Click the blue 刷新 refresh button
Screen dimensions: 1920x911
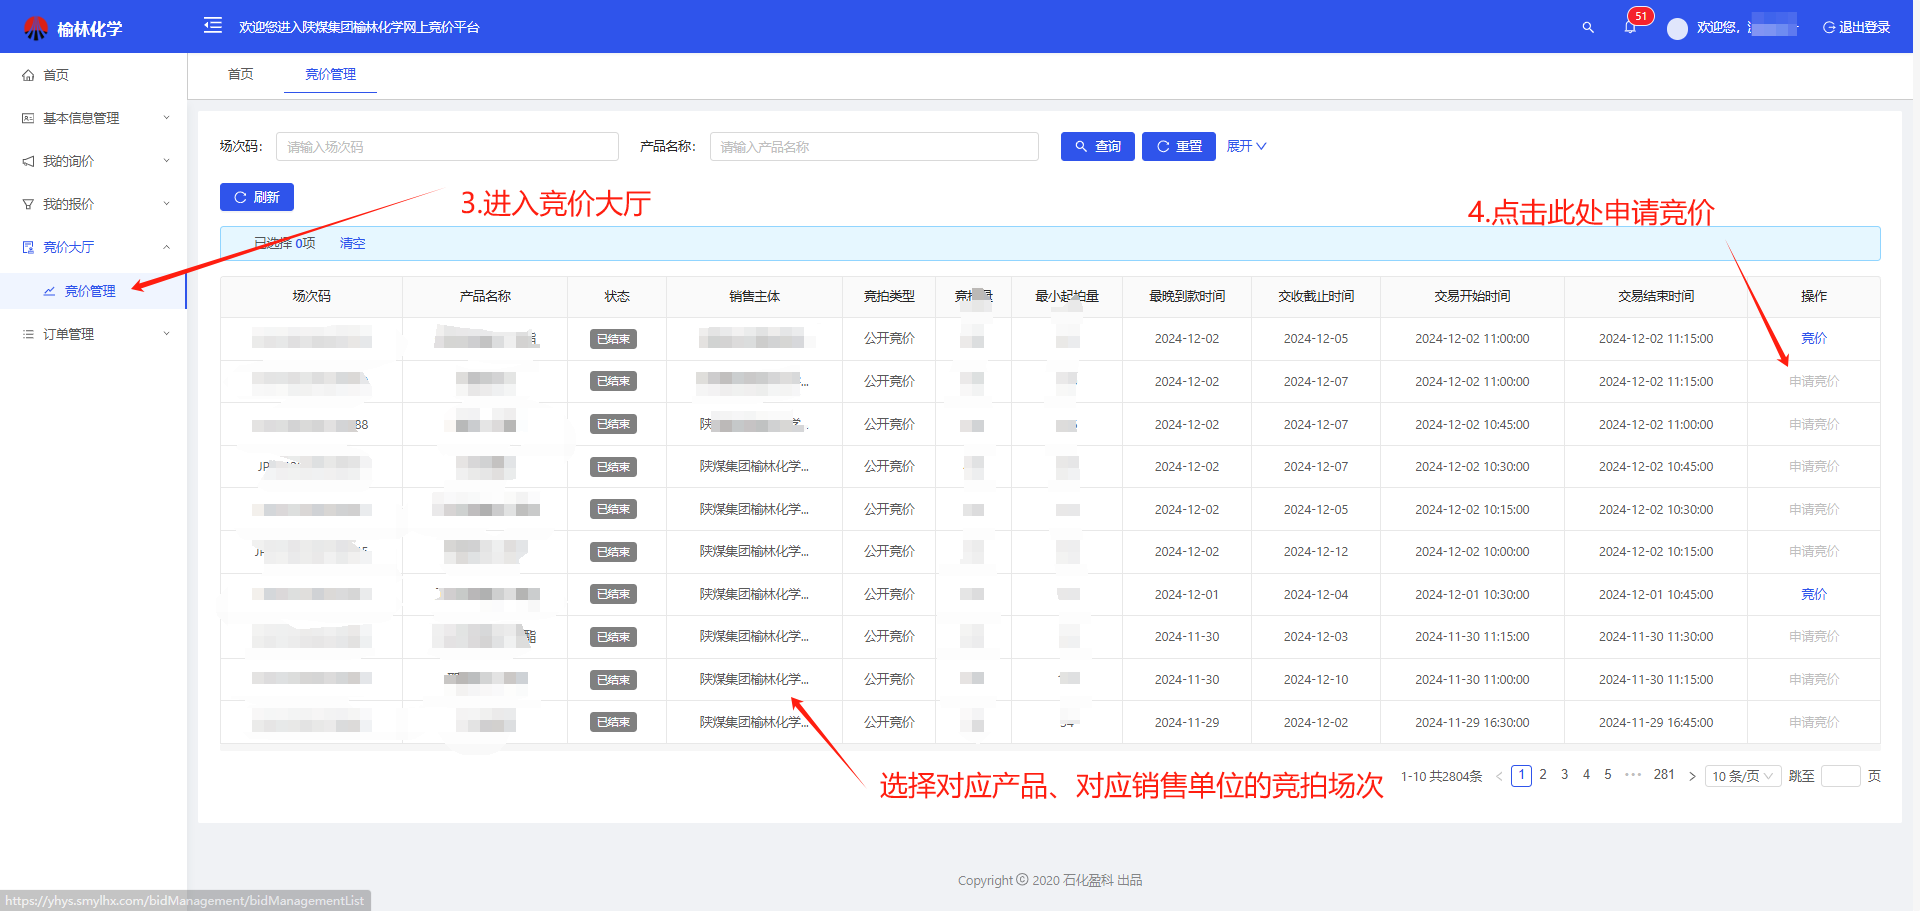[x=256, y=197]
